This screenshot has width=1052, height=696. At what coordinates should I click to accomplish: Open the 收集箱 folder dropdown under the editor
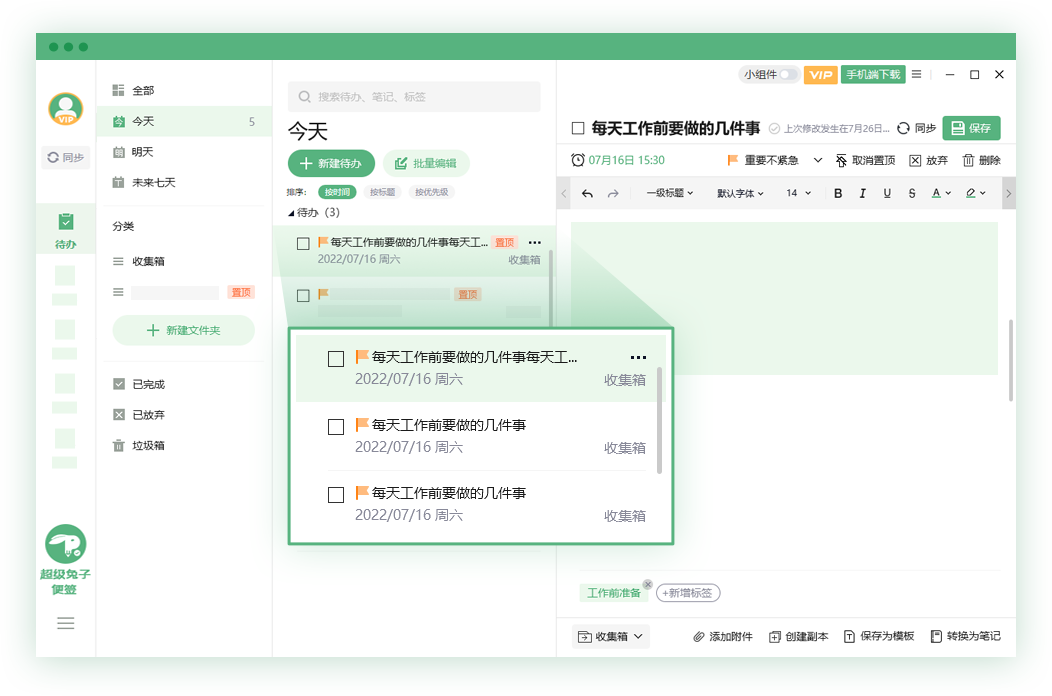tap(611, 636)
